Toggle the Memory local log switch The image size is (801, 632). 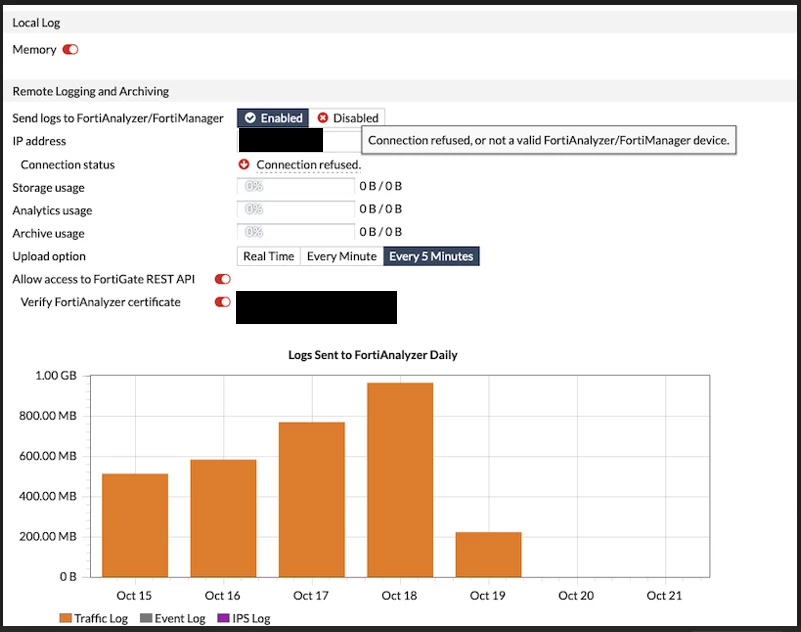click(70, 50)
